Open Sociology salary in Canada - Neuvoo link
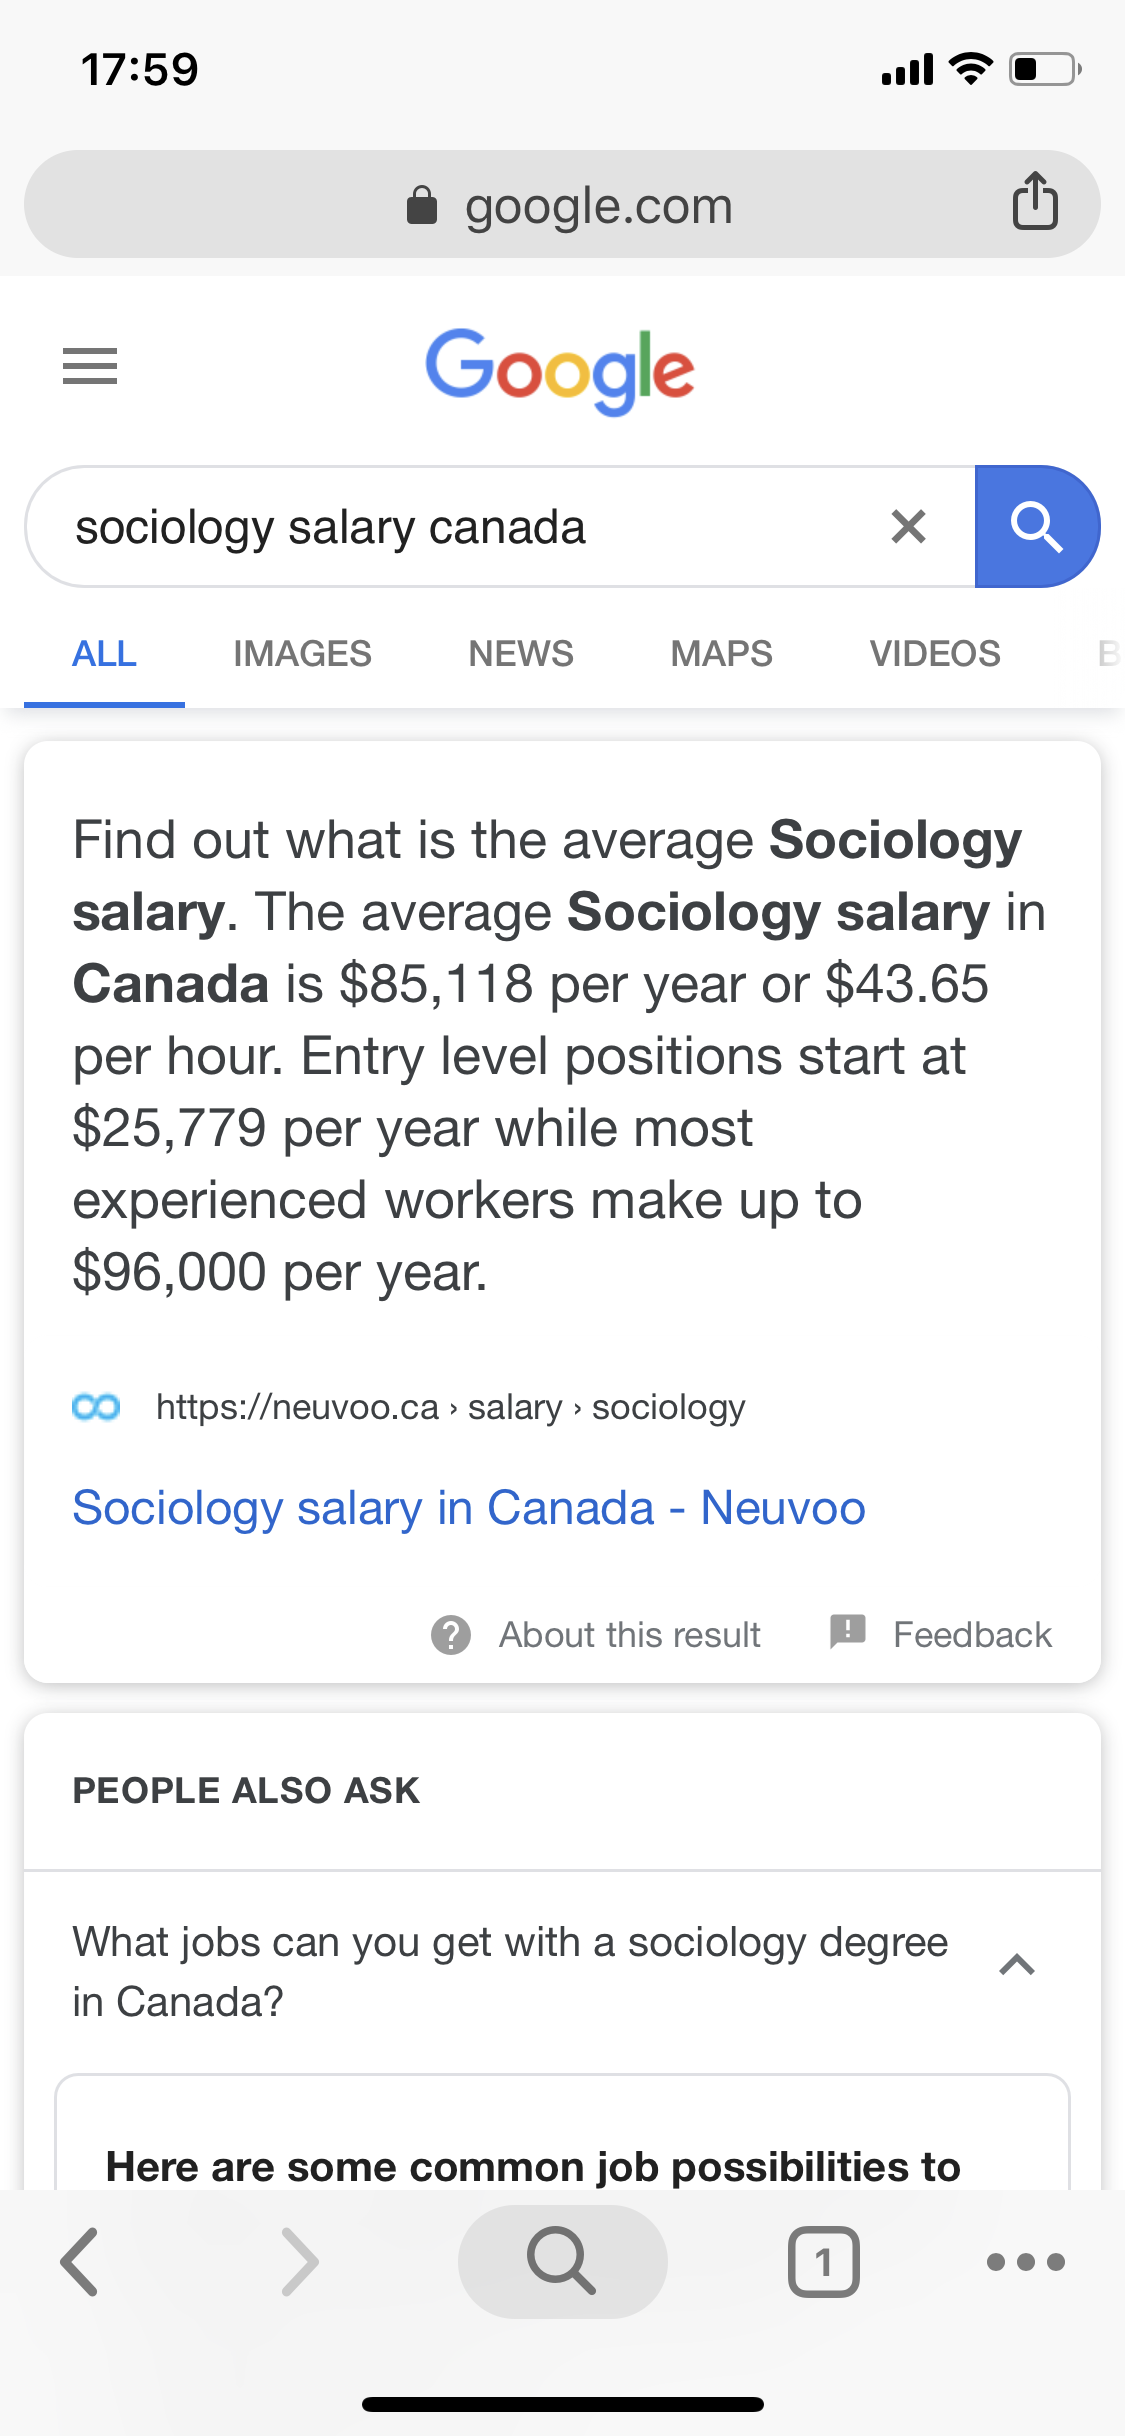The height and width of the screenshot is (2436, 1125). 469,1508
